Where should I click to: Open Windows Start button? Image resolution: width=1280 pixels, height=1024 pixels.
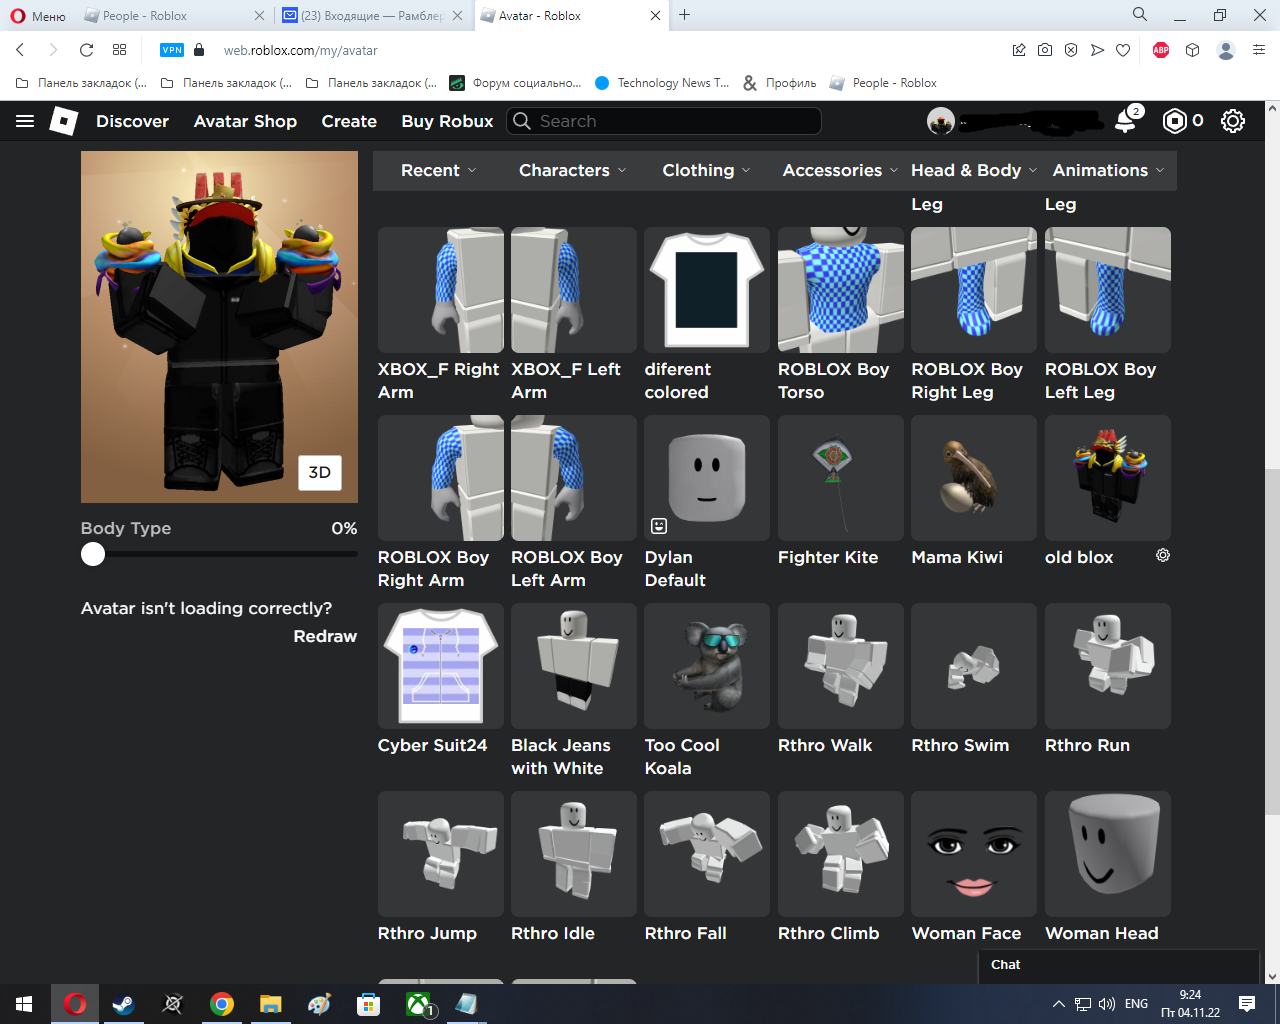point(24,1004)
